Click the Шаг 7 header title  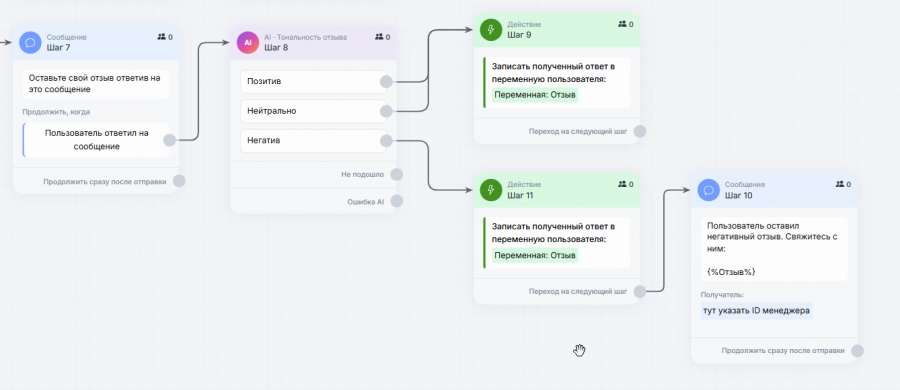pos(59,48)
